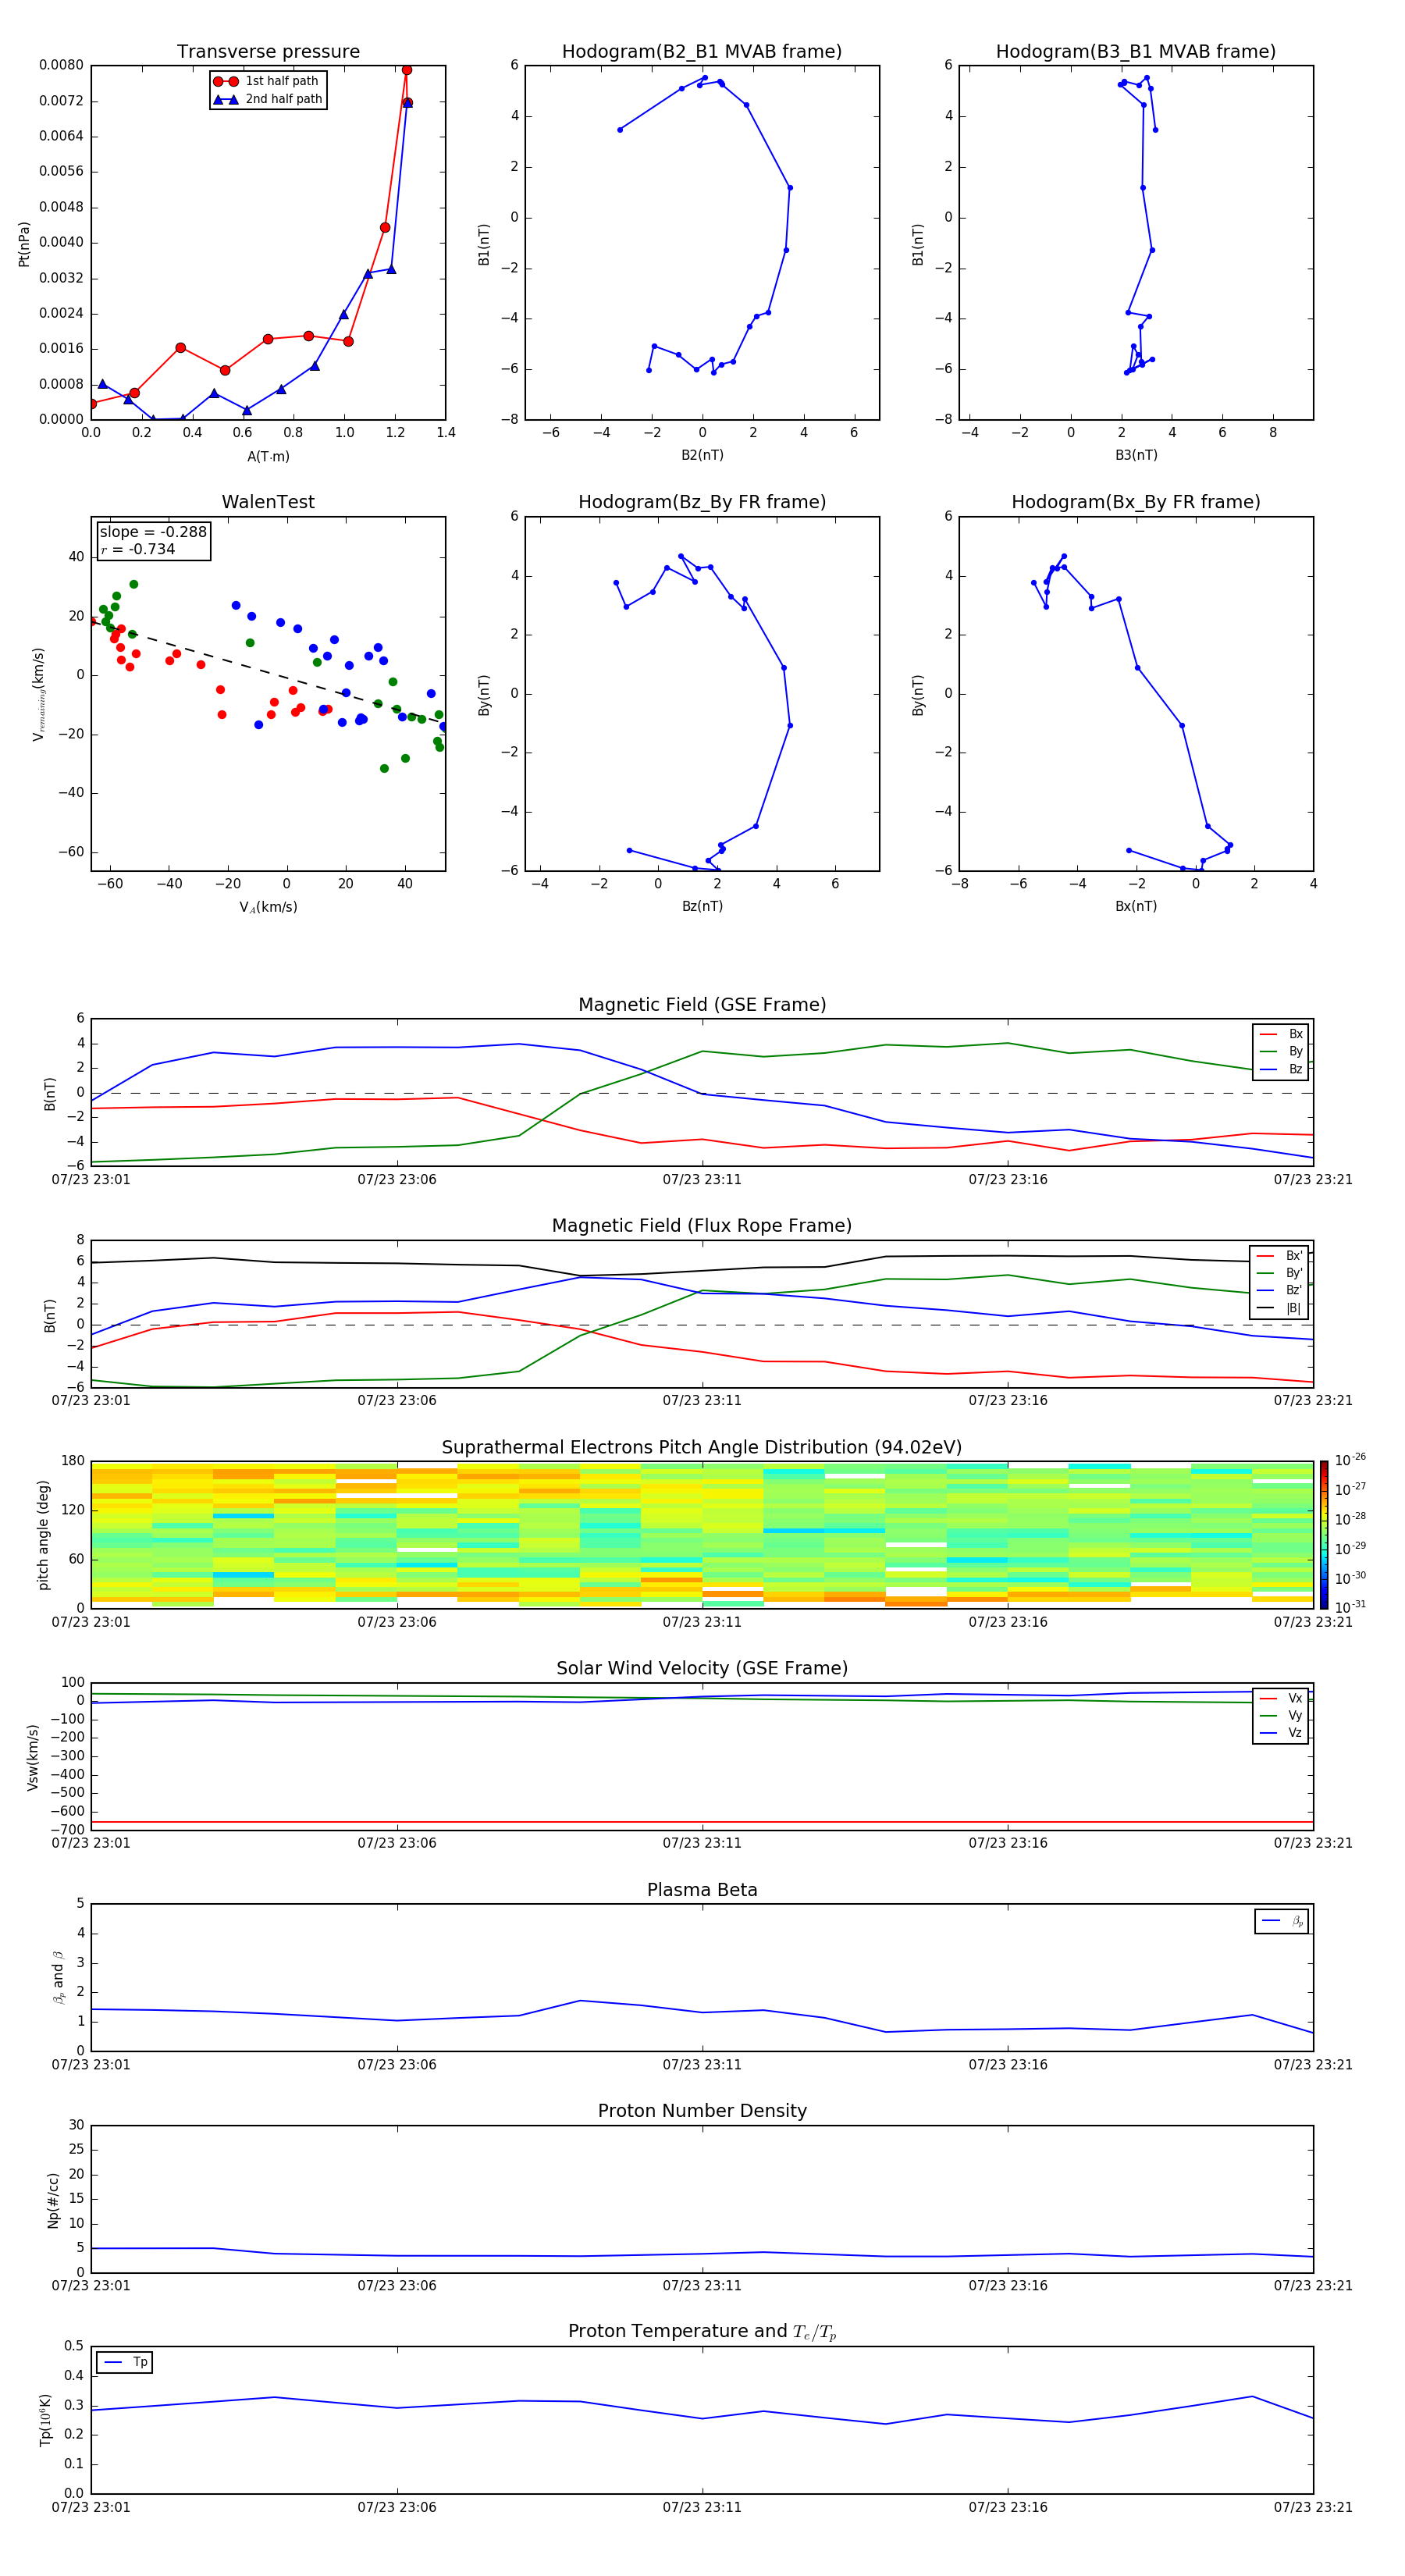Click 'Solar Wind Velocity (GSE Frame)' title
This screenshot has height=2576, width=1405.
pyautogui.click(x=702, y=1669)
